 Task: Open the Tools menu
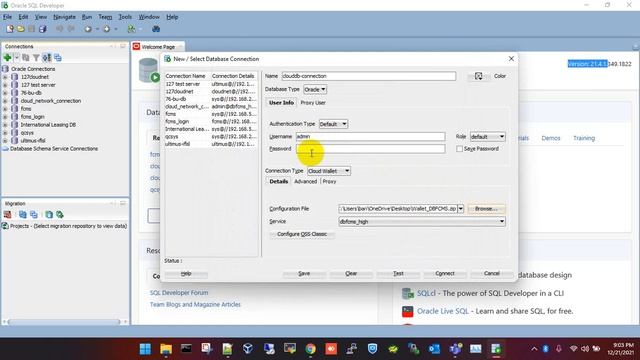pos(125,17)
